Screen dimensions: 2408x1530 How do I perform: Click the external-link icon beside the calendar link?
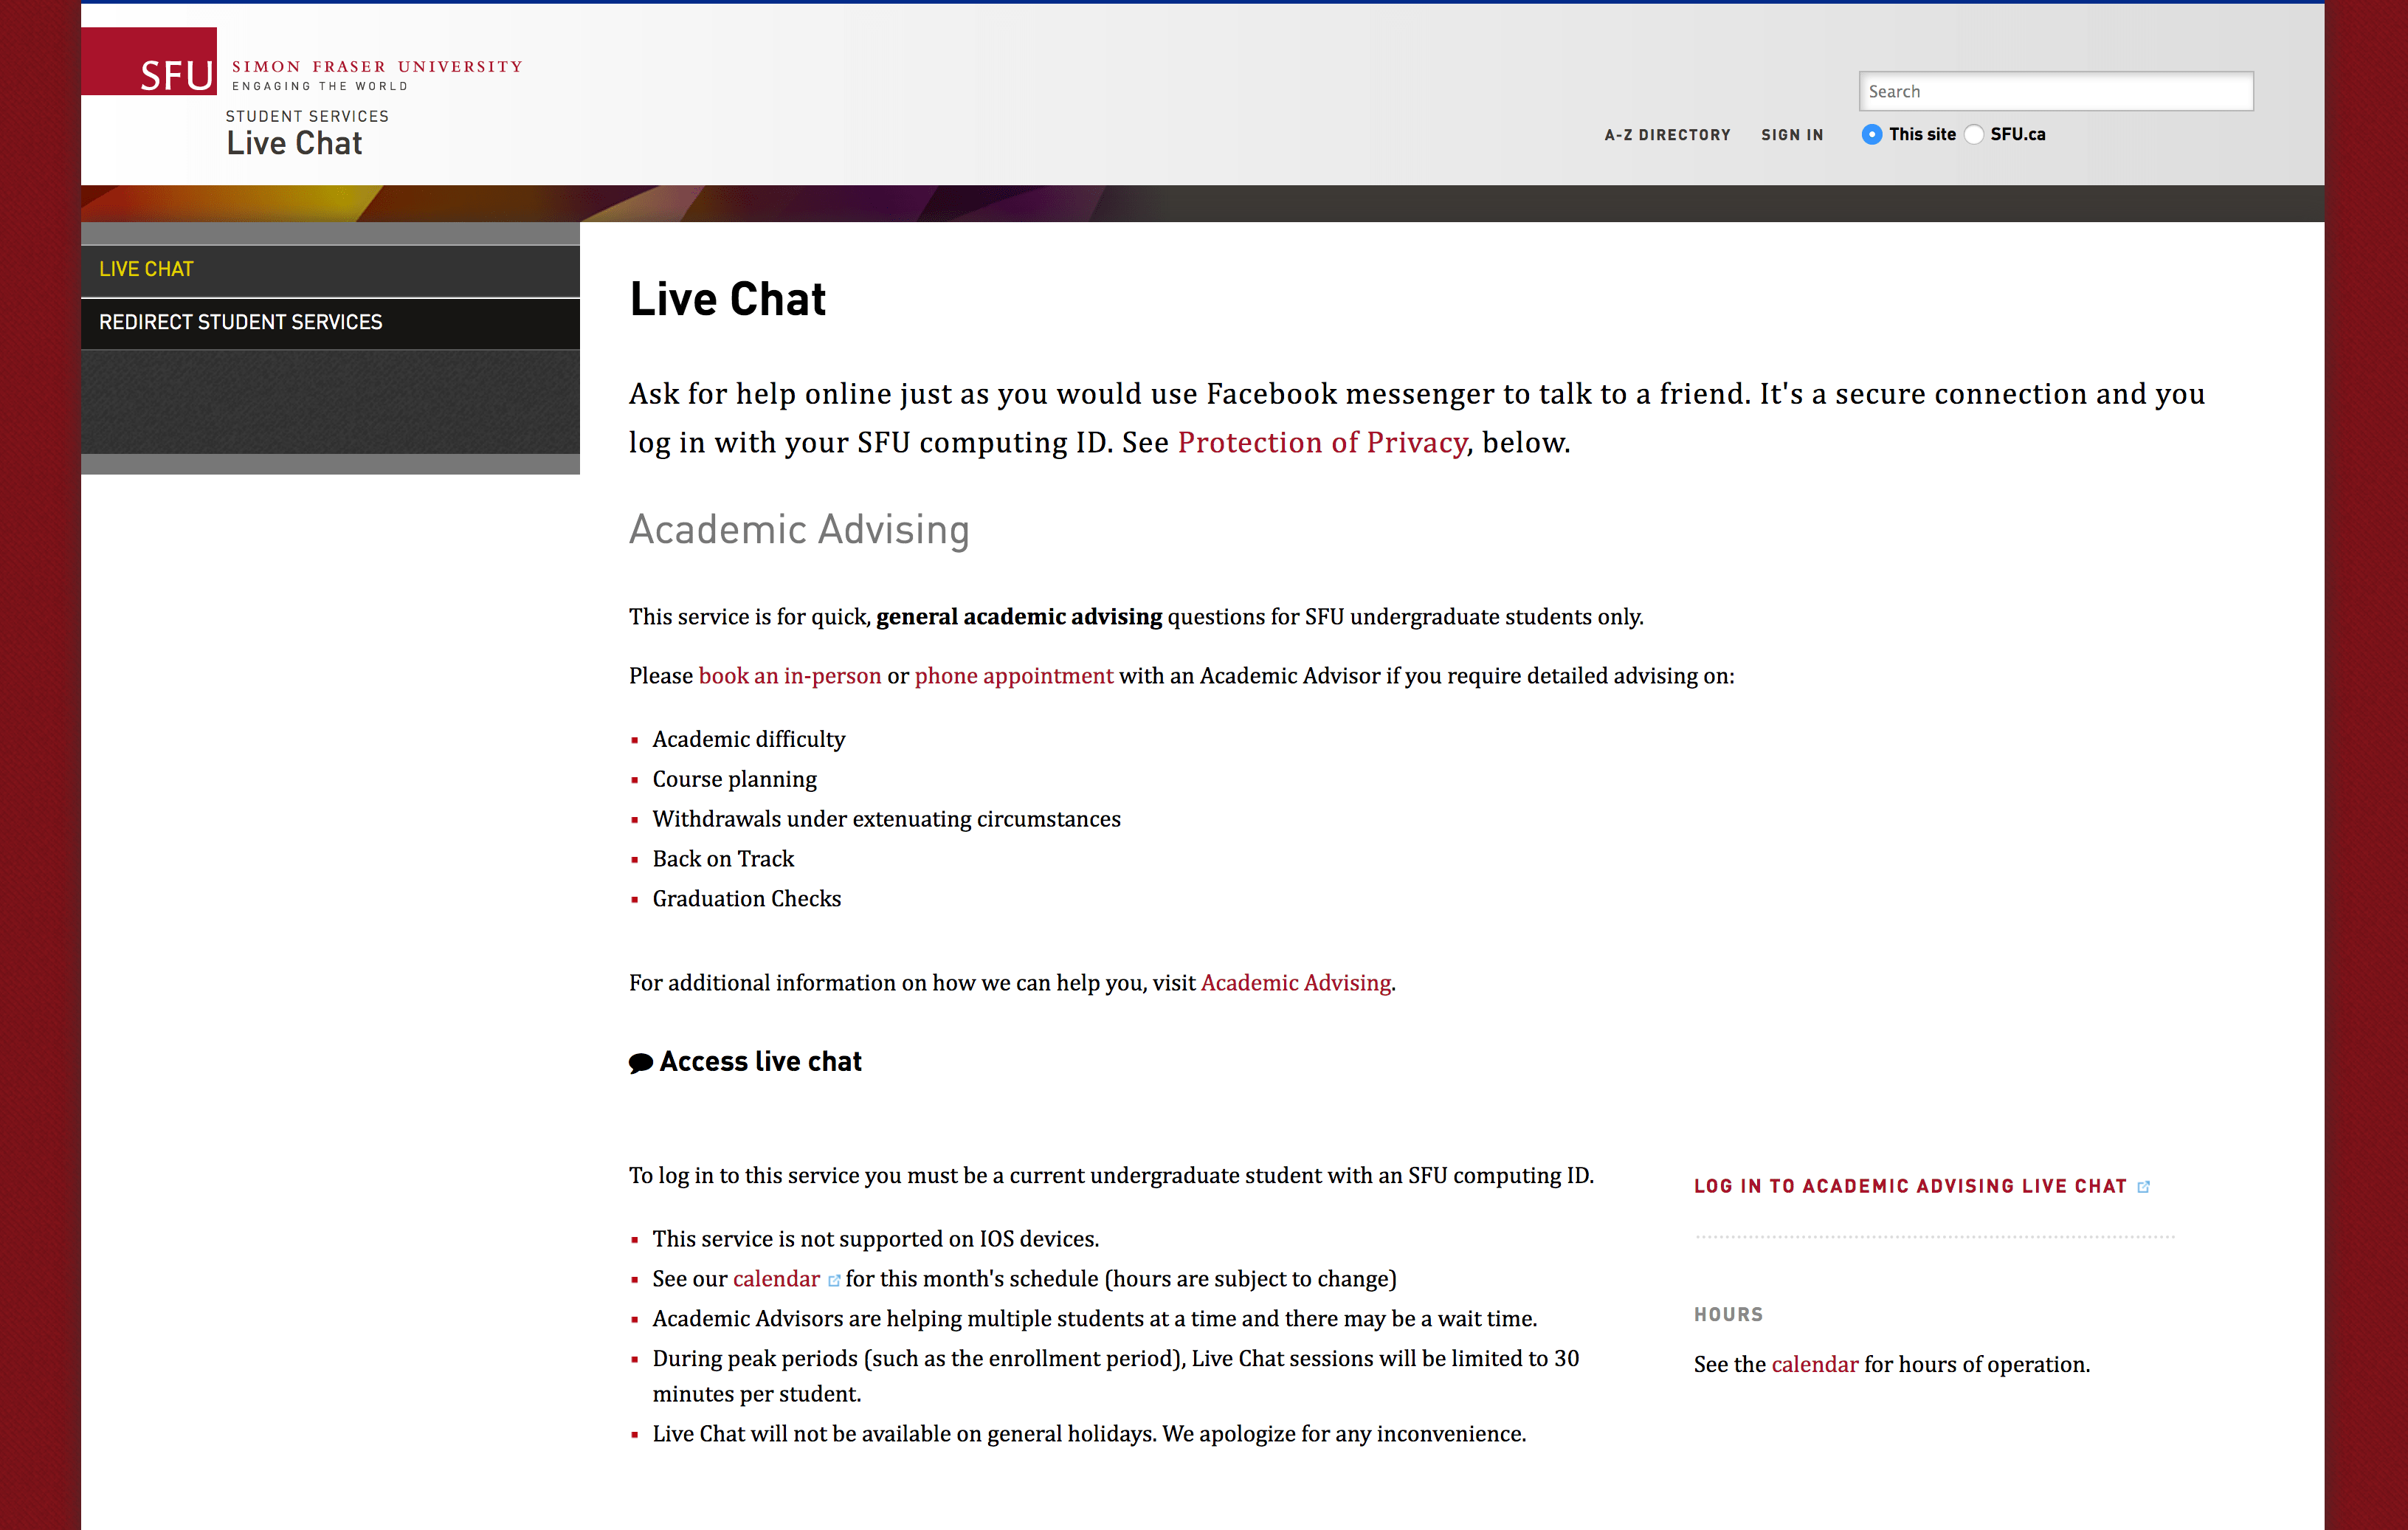click(834, 1280)
